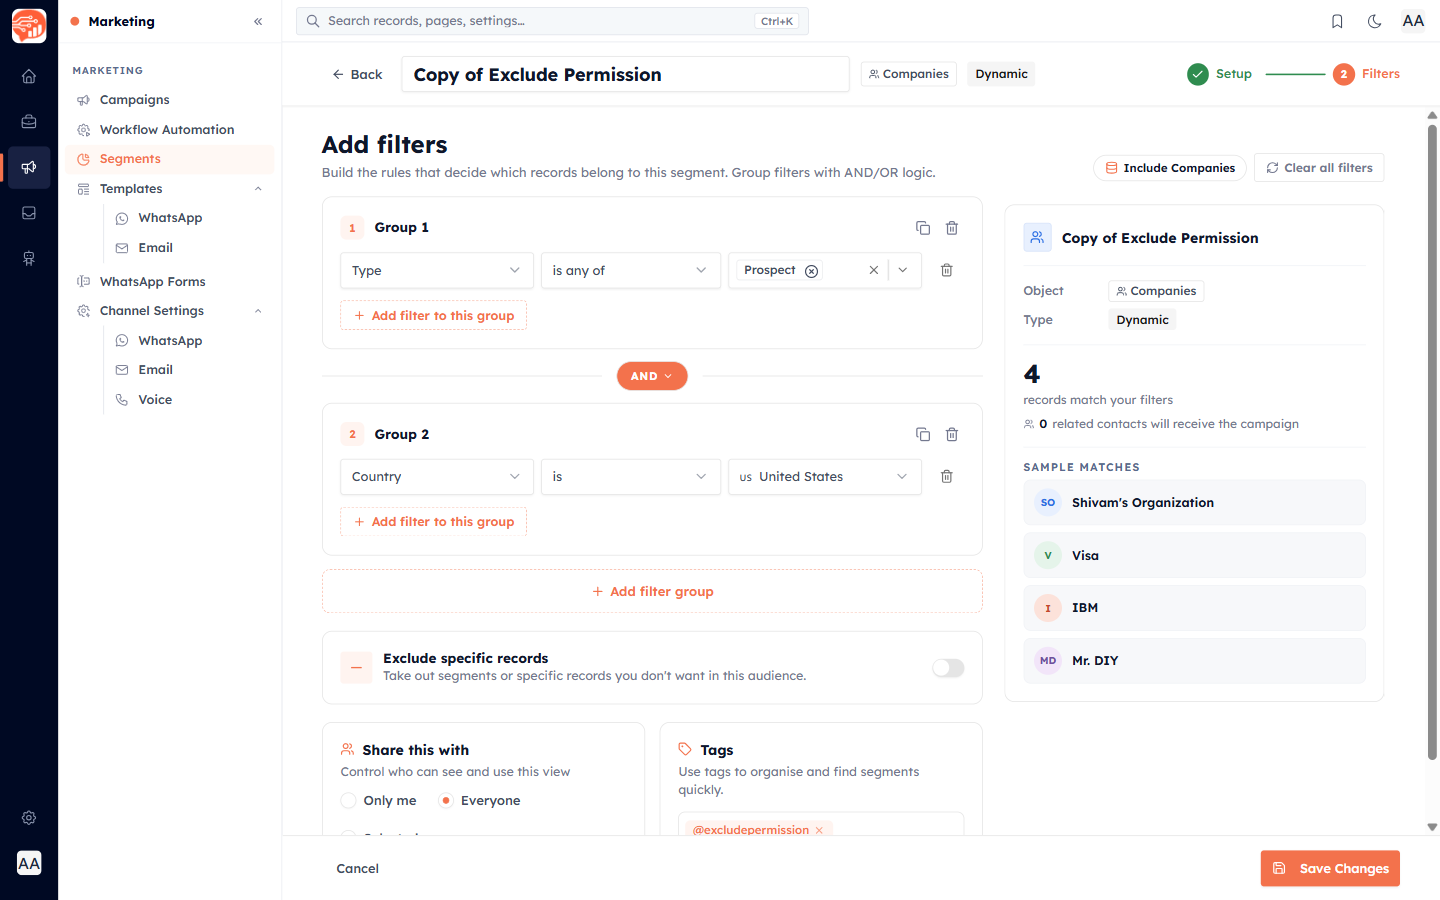Collapse the Channel Settings section
This screenshot has width=1440, height=900.
point(258,311)
